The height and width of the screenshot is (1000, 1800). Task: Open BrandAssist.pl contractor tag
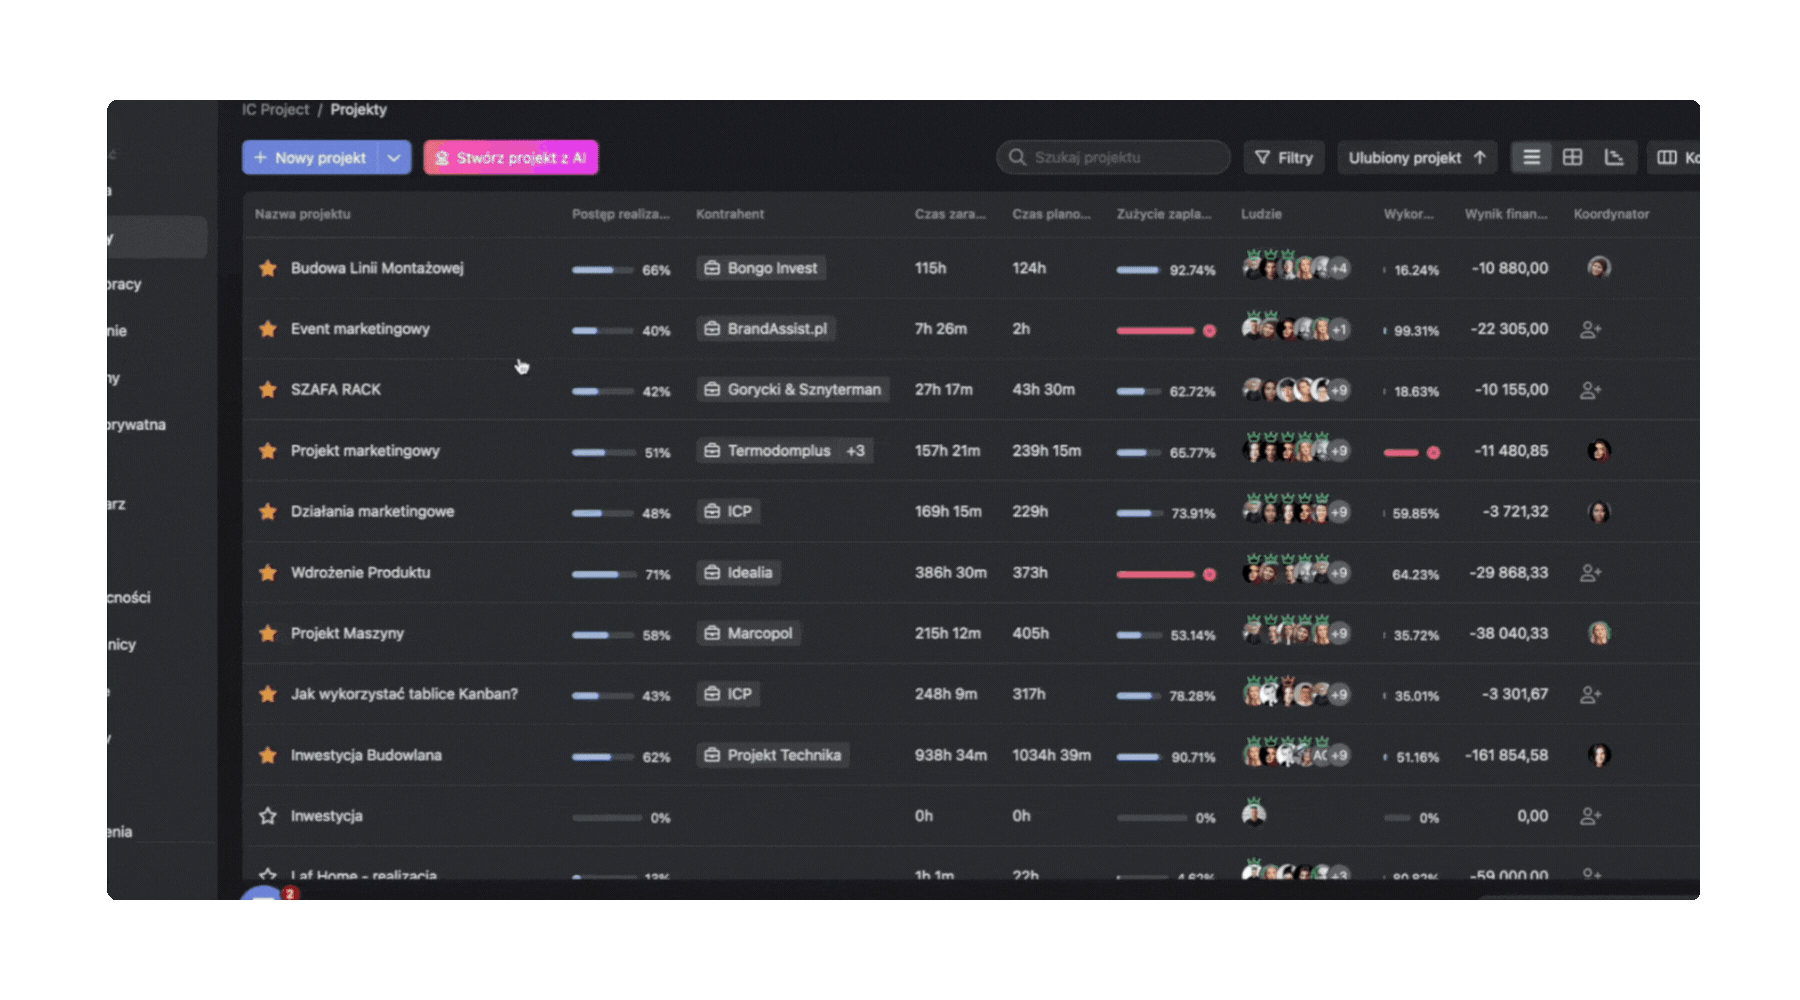[x=766, y=329]
